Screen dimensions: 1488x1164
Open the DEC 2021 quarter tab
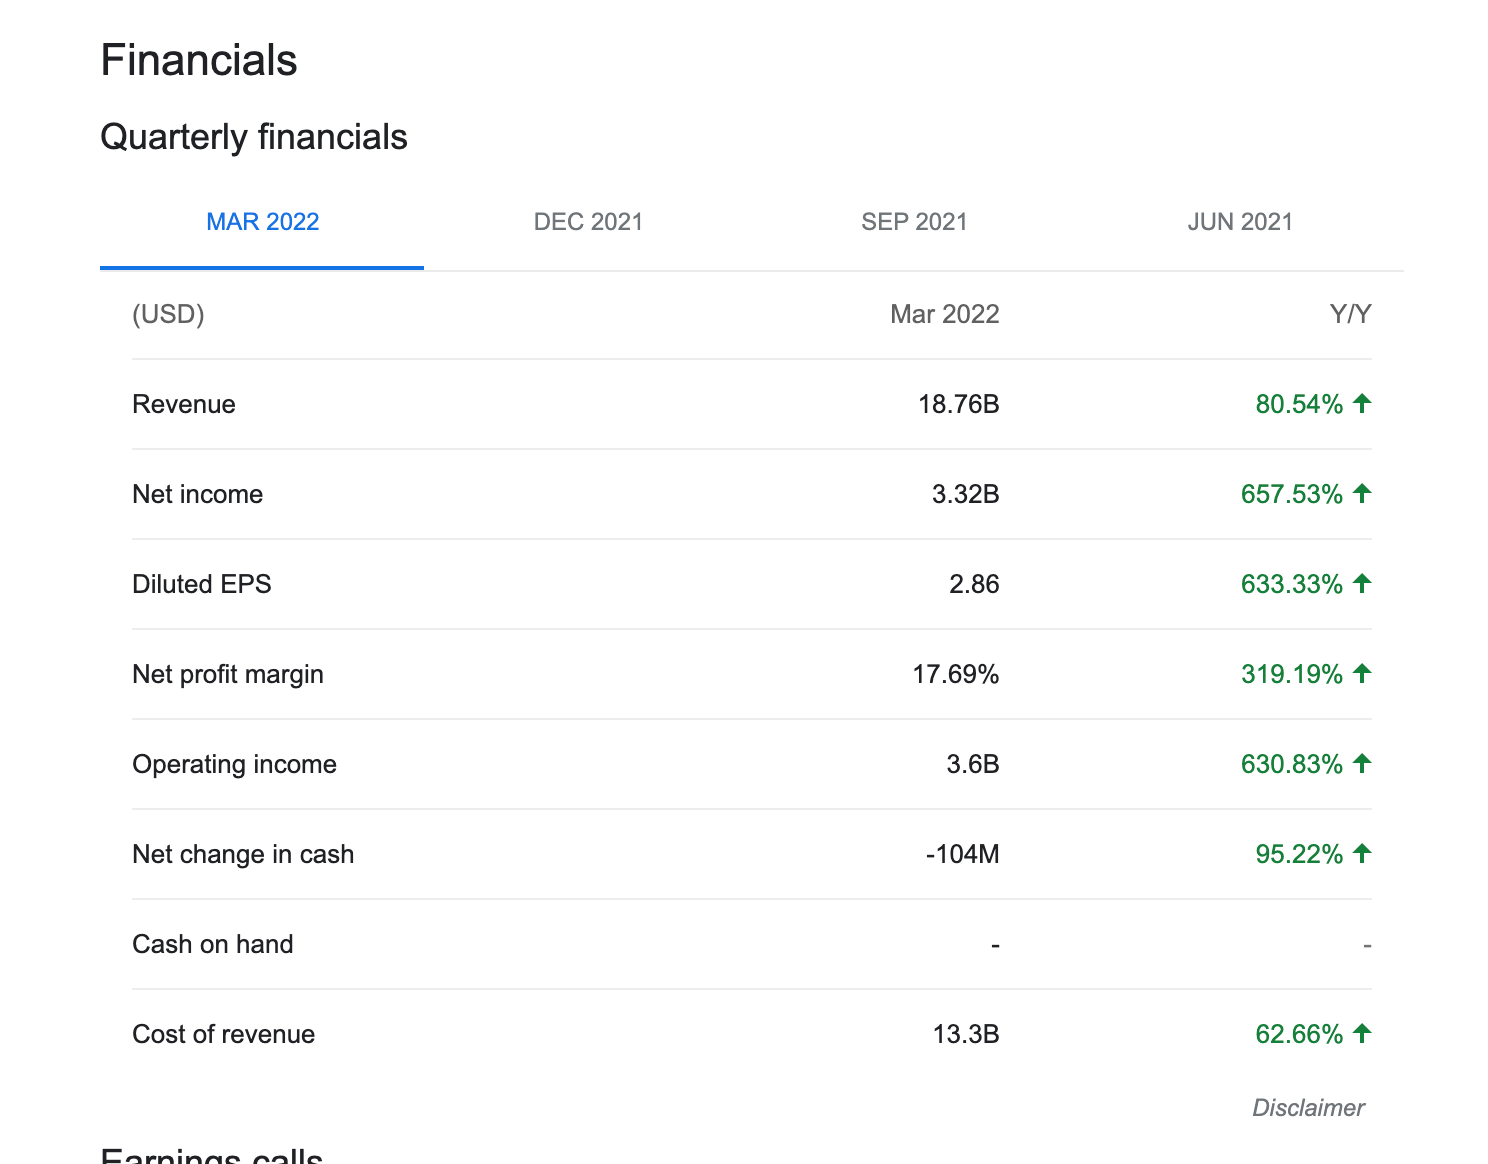click(x=588, y=222)
